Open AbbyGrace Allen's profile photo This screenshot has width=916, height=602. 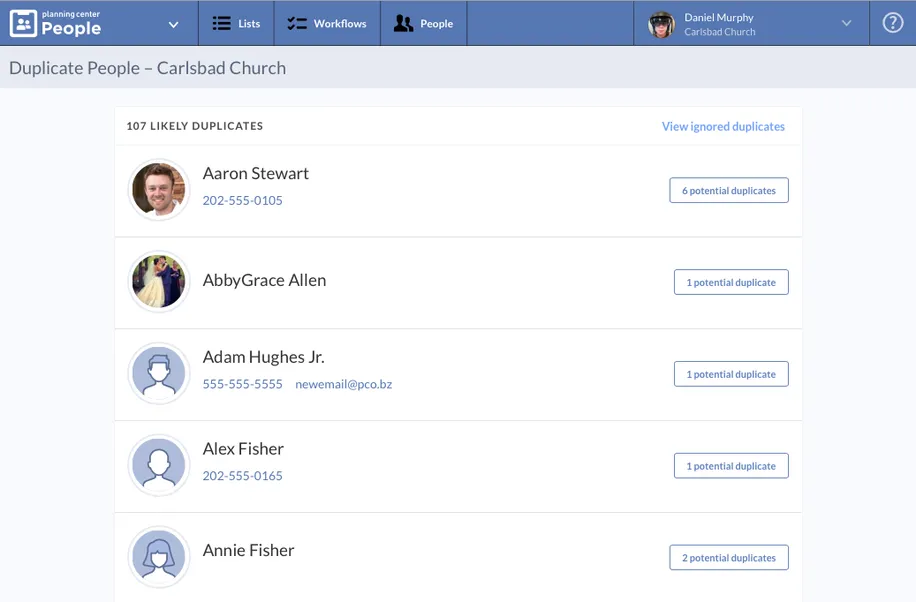click(159, 282)
